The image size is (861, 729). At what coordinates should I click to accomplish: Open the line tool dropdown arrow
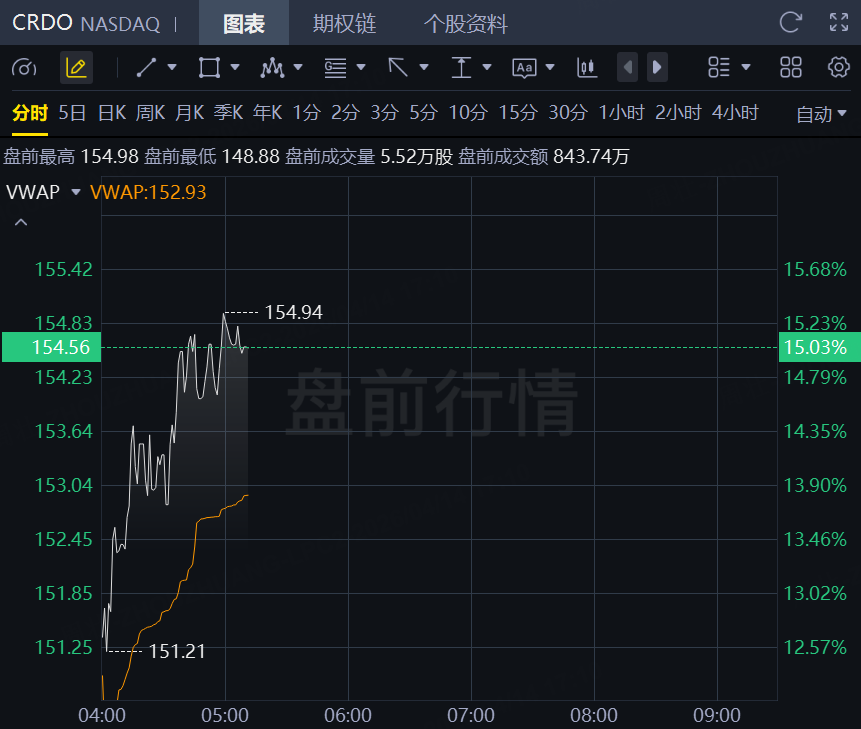172,68
